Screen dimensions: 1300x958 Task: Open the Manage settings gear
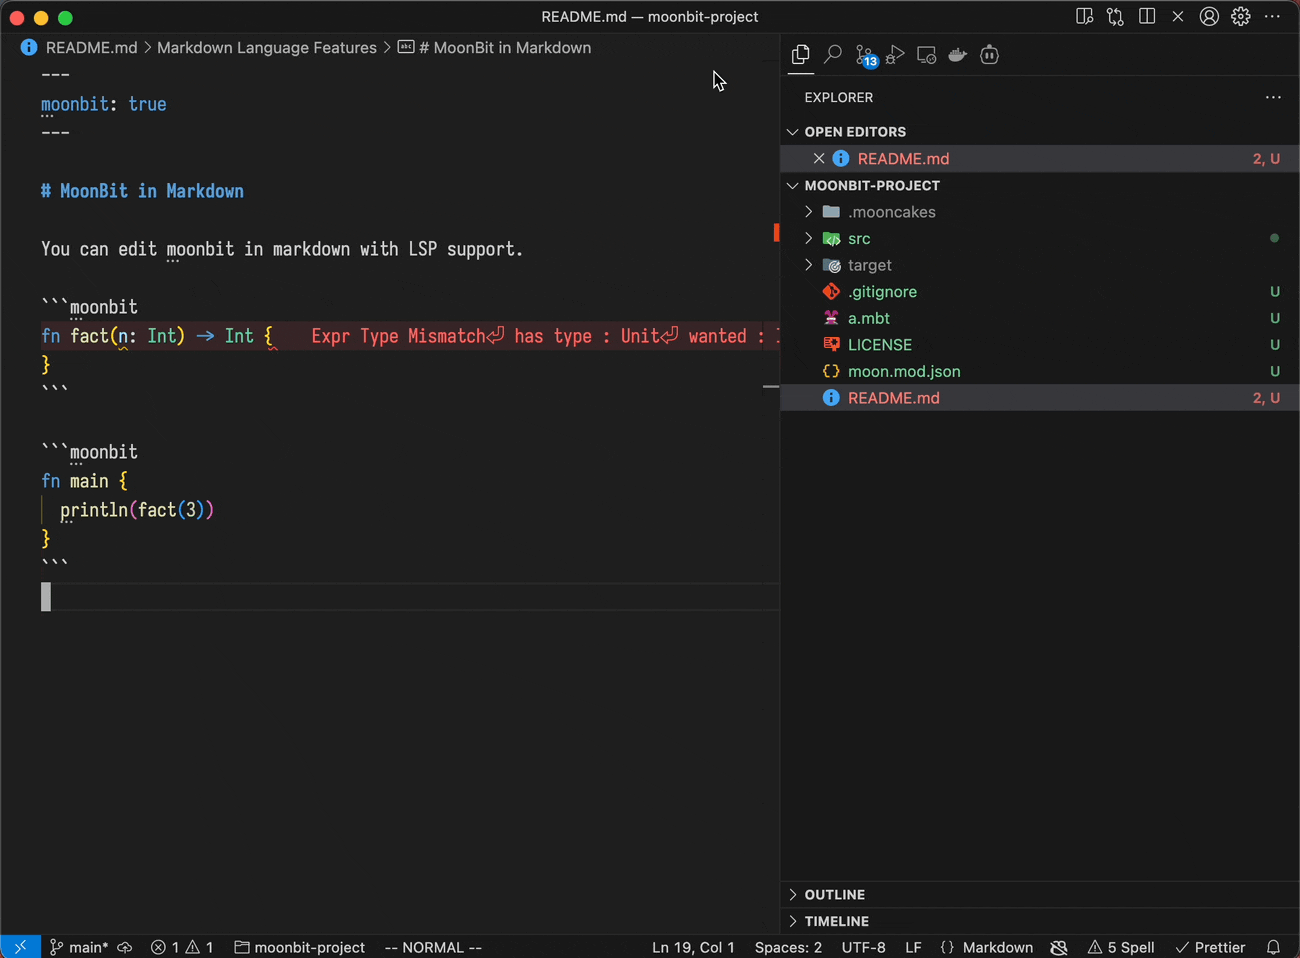pos(1241,17)
